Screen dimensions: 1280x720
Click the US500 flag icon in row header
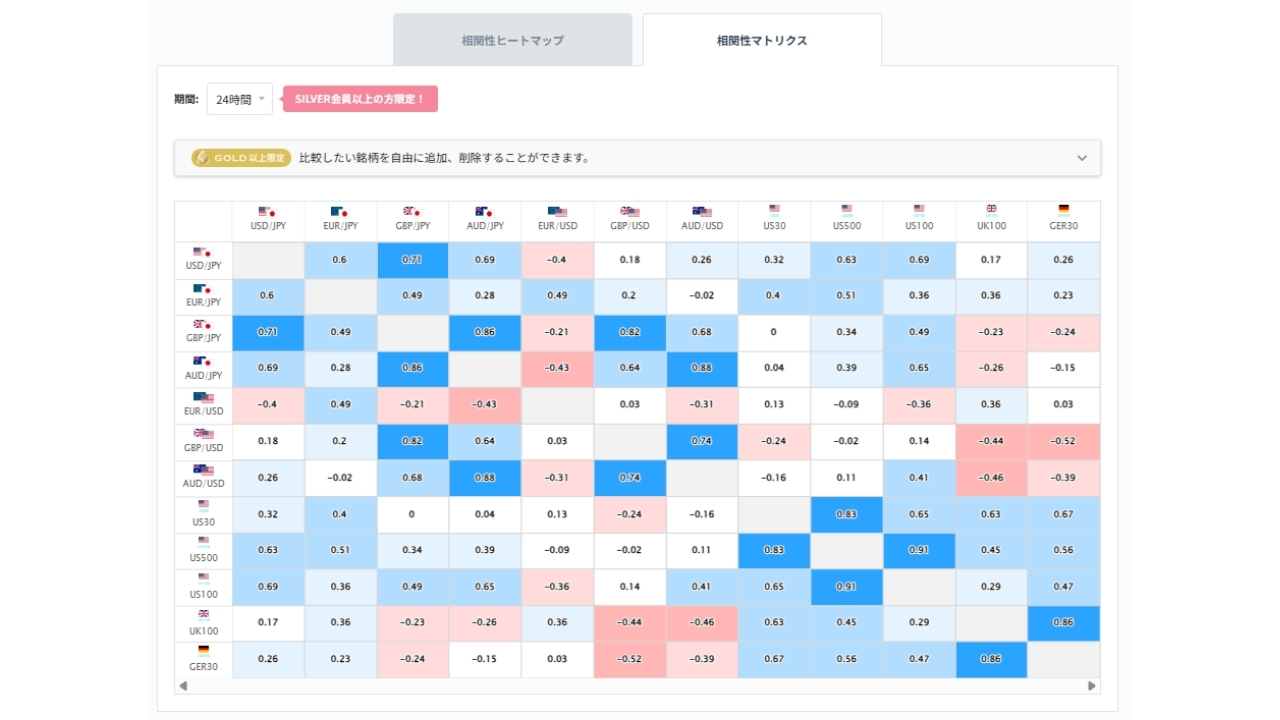203,542
